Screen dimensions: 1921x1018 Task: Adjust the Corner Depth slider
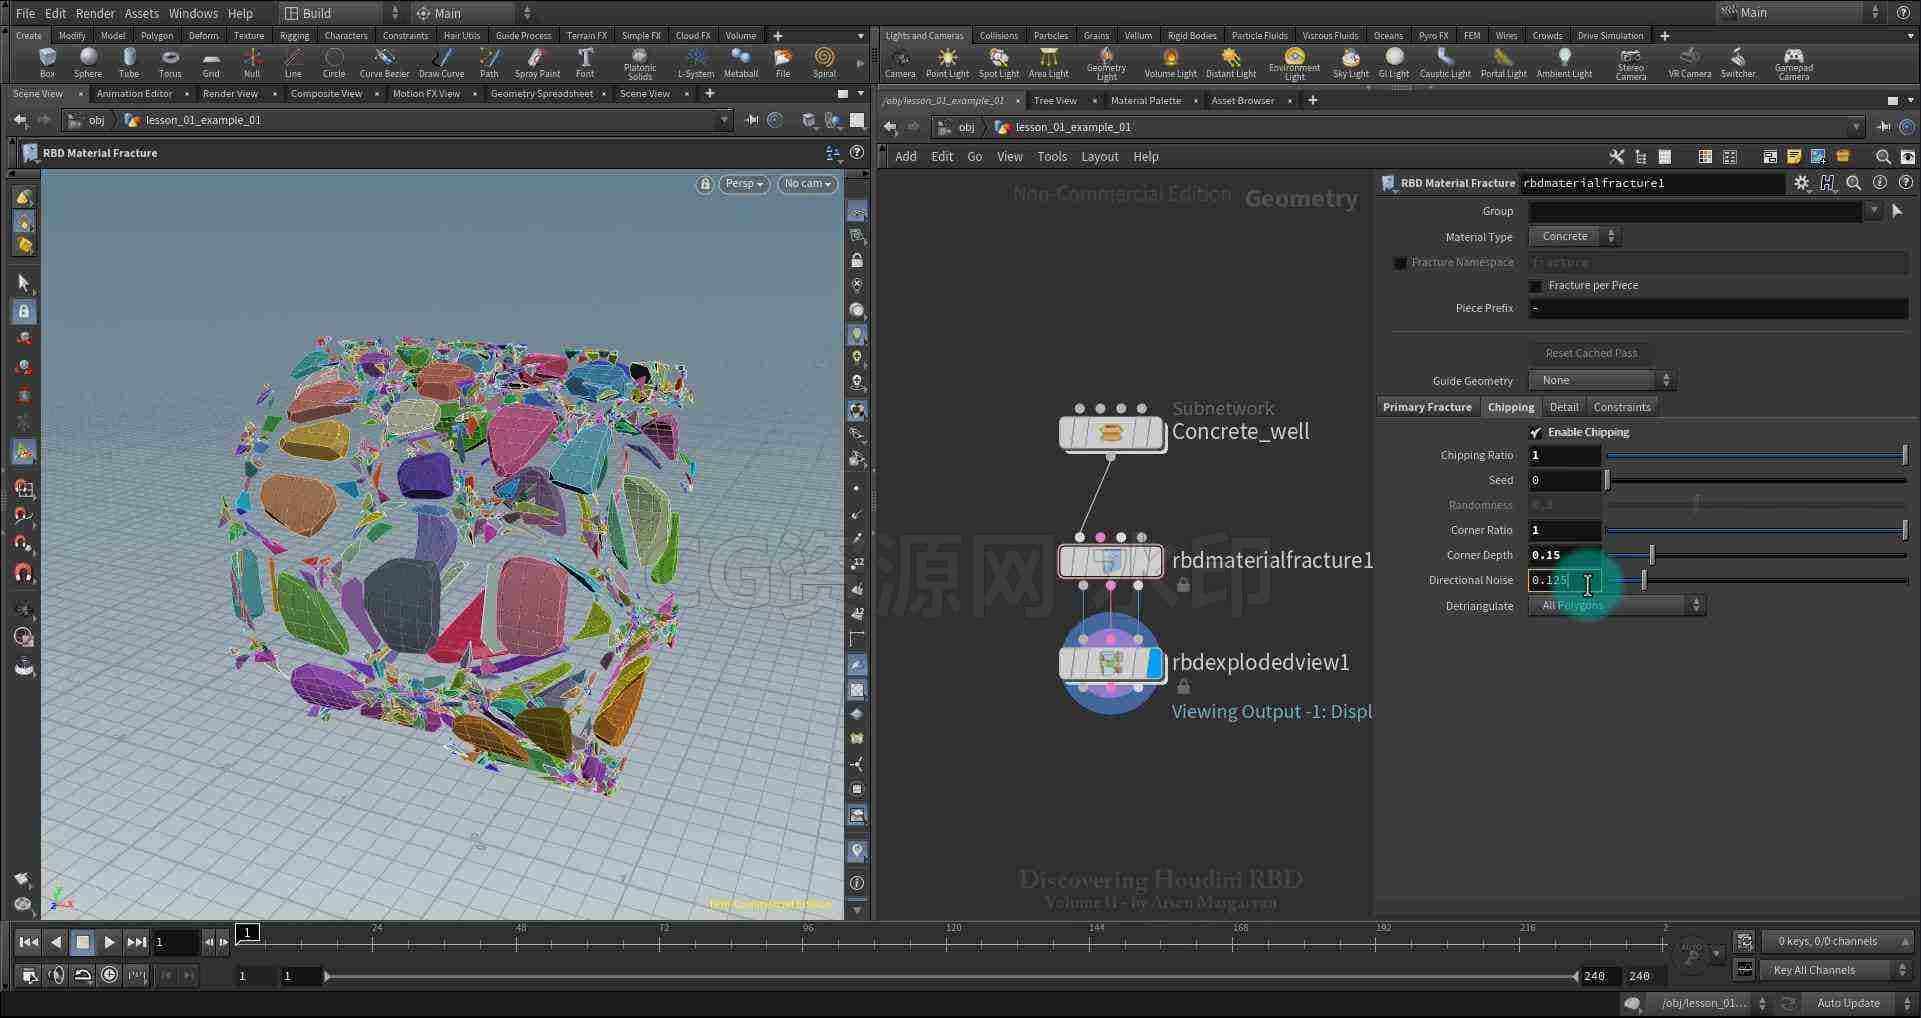point(1757,555)
